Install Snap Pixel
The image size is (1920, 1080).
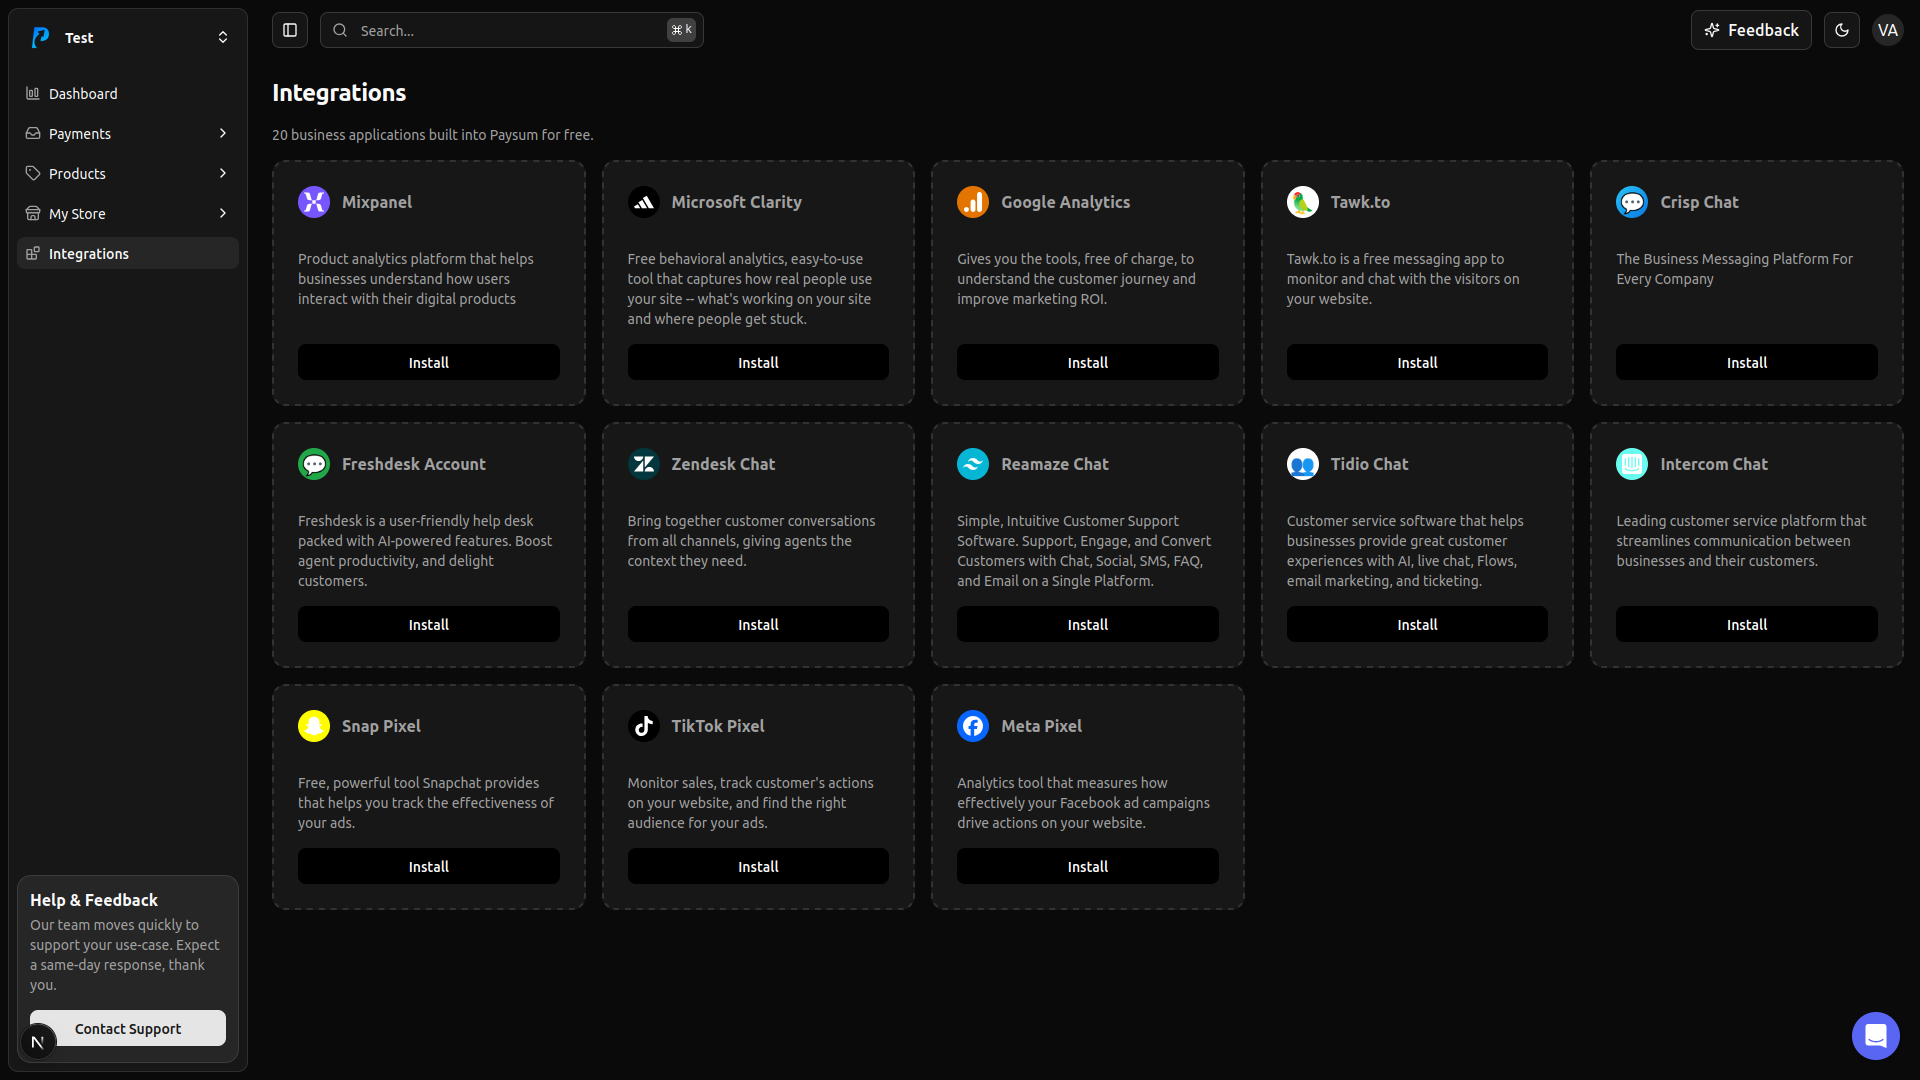tap(428, 866)
